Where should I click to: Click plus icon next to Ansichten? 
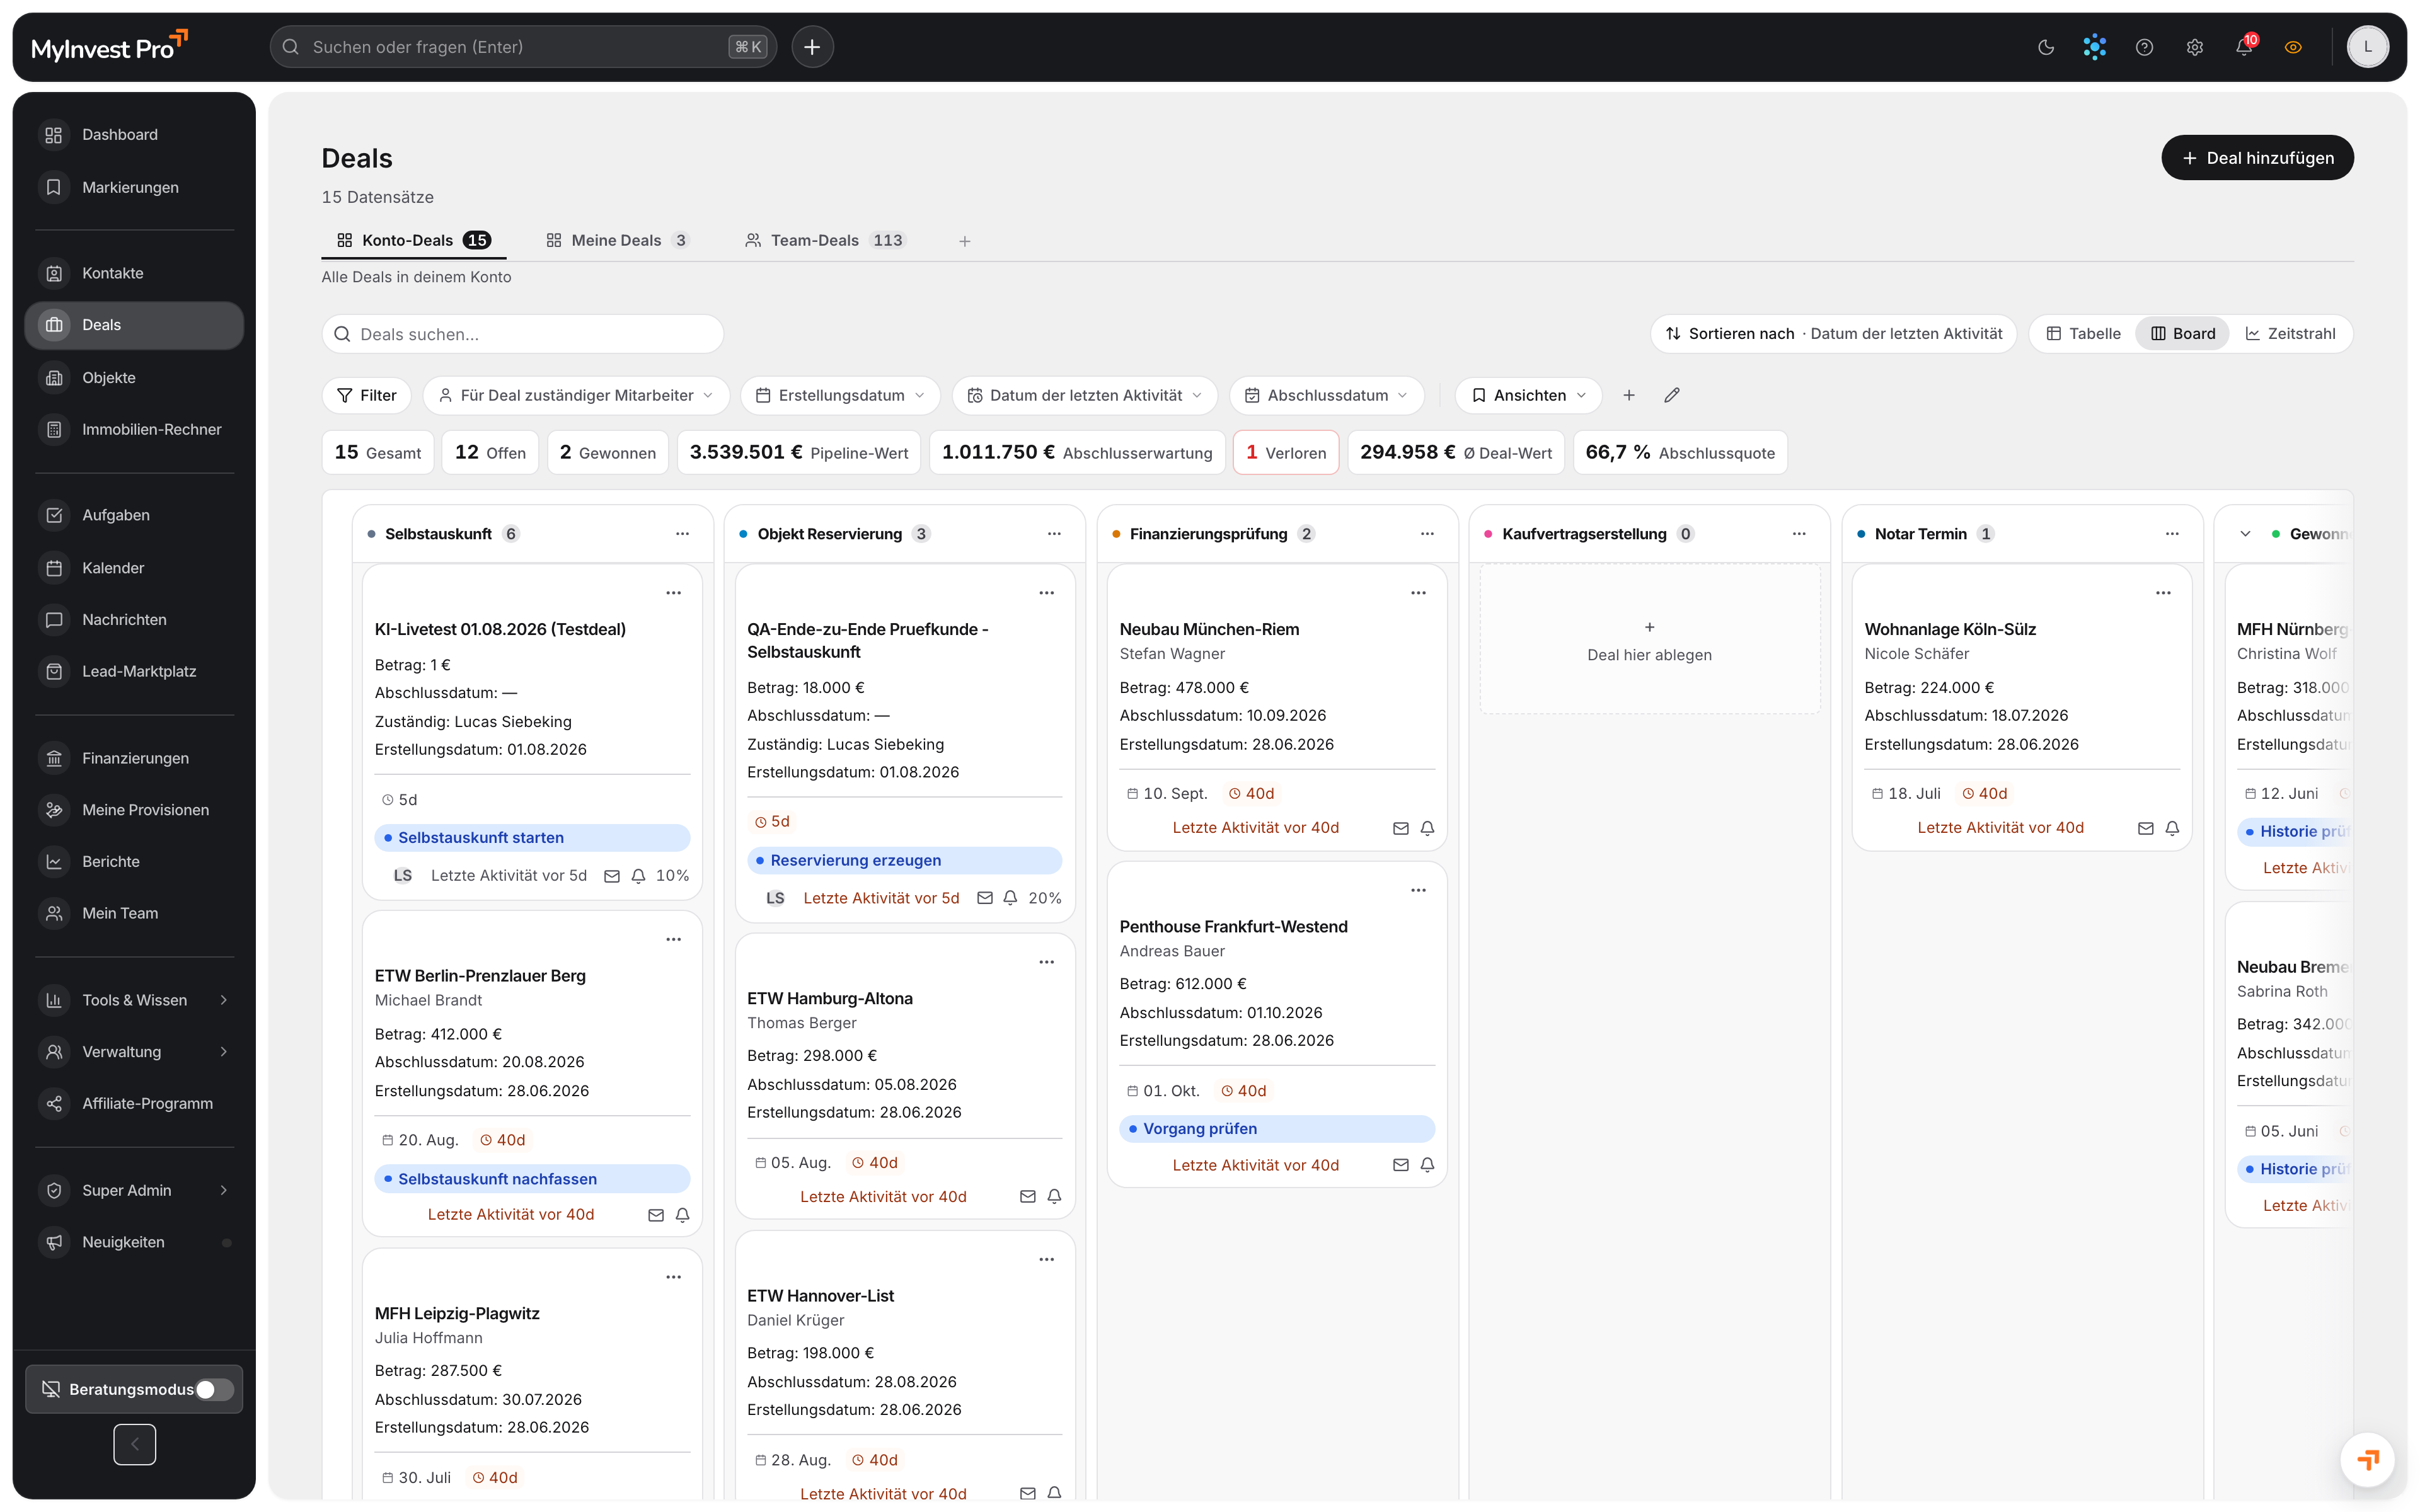[x=1628, y=395]
